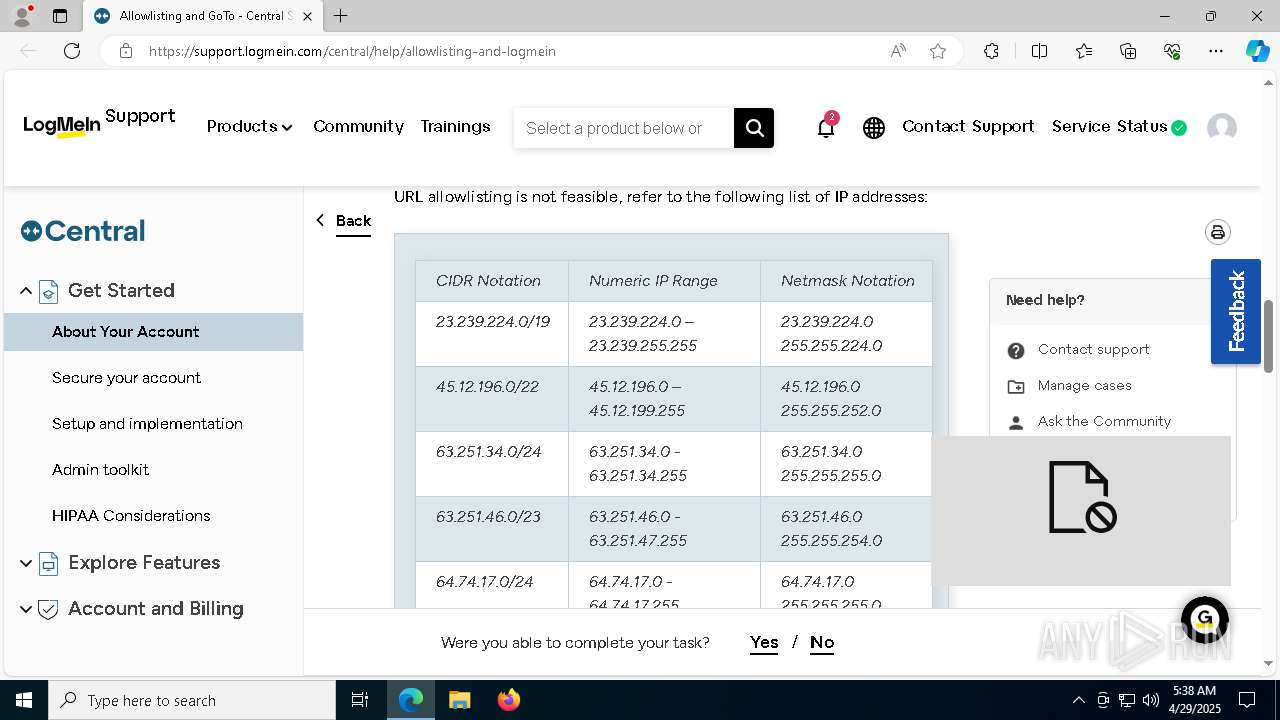Print this article using printer icon
Image resolution: width=1280 pixels, height=720 pixels.
coord(1217,232)
